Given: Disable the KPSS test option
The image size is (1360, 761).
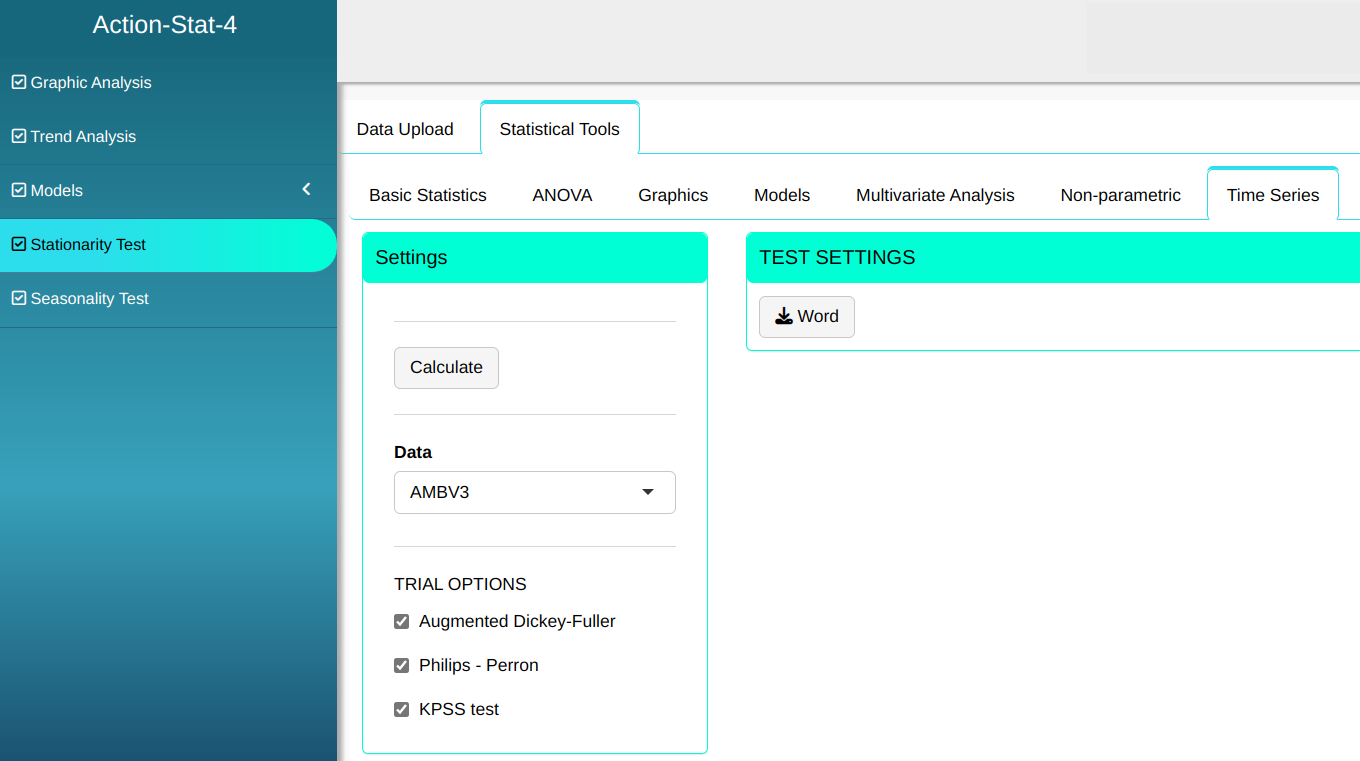Looking at the screenshot, I should (x=402, y=709).
